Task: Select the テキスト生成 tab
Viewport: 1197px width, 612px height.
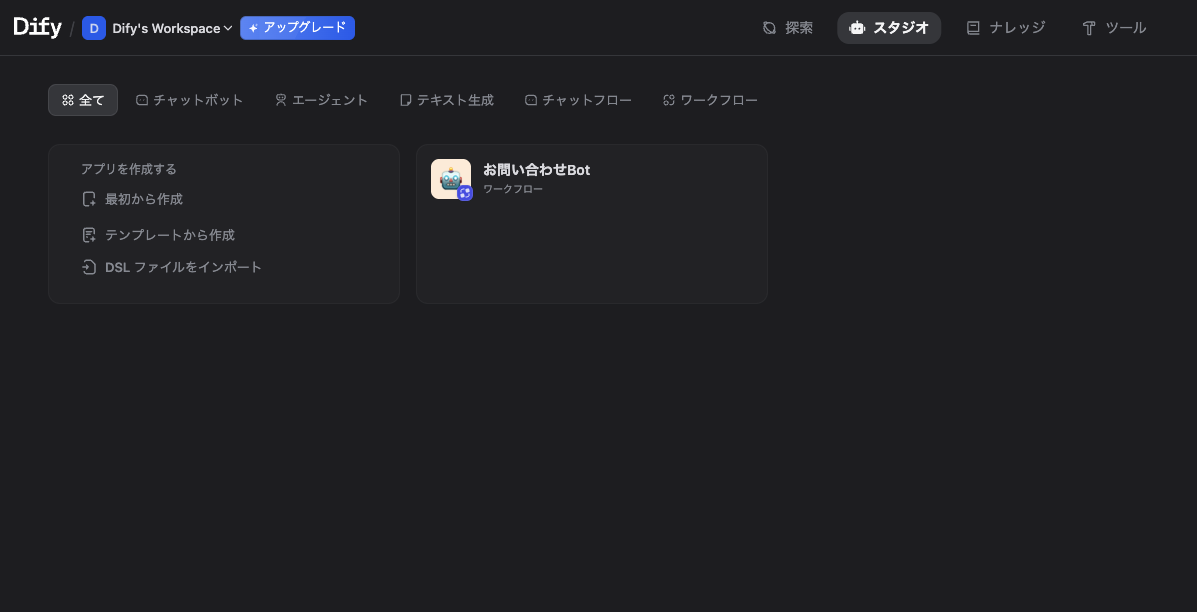Action: (447, 99)
